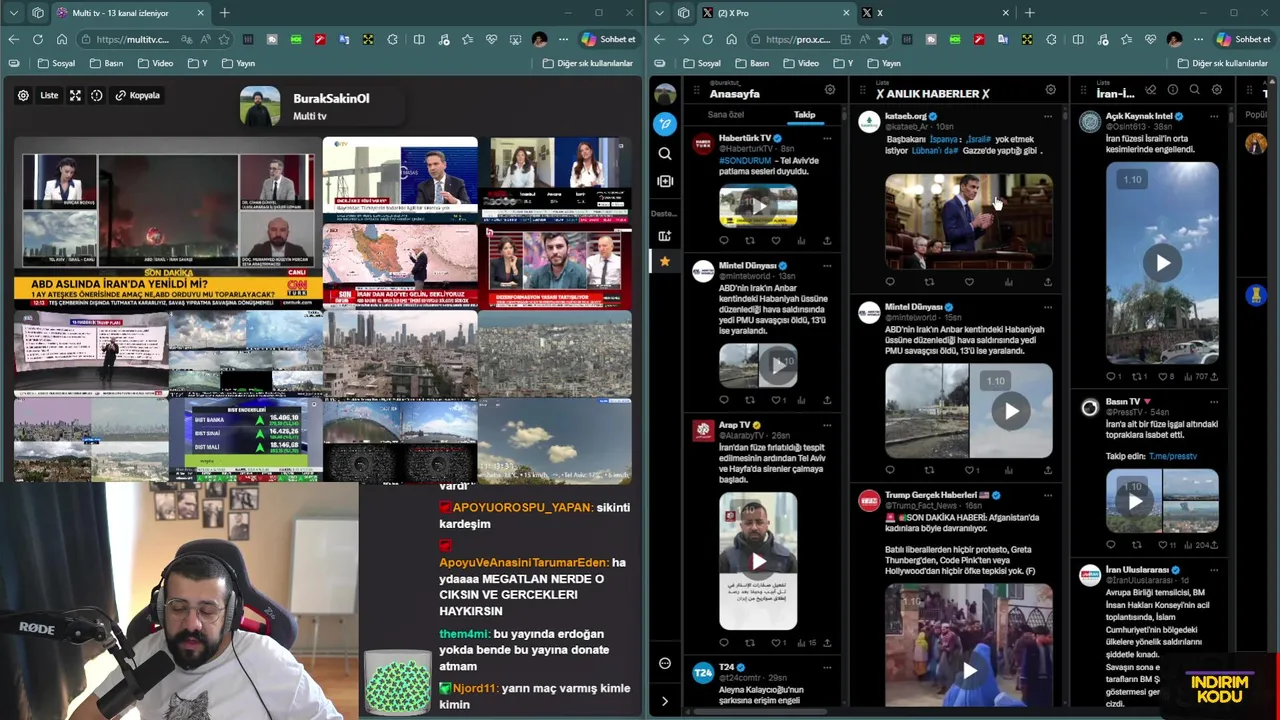This screenshot has width=1280, height=720.
Task: Open Multi tv settings gear
Action: 23,96
